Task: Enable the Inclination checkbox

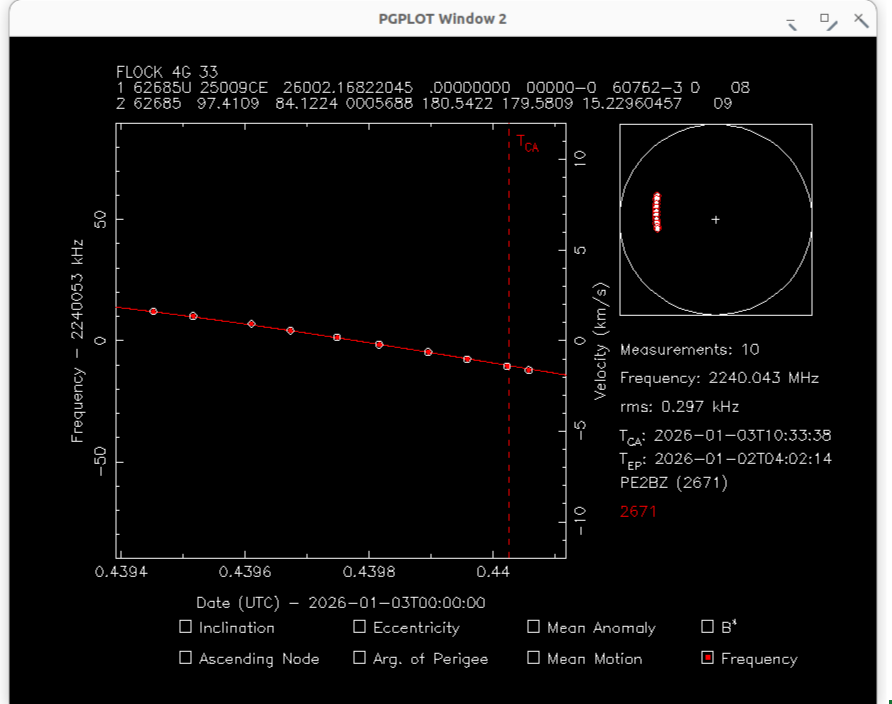Action: click(x=185, y=627)
